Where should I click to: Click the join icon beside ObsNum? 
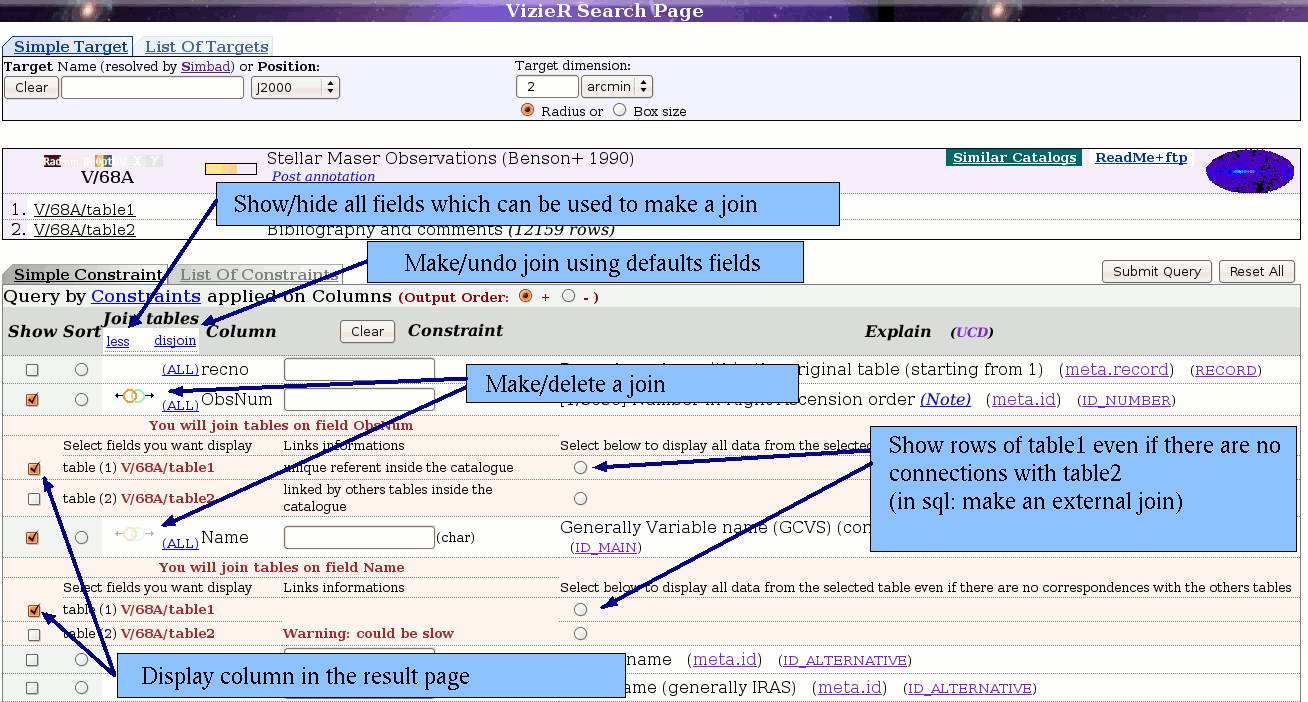[x=134, y=396]
